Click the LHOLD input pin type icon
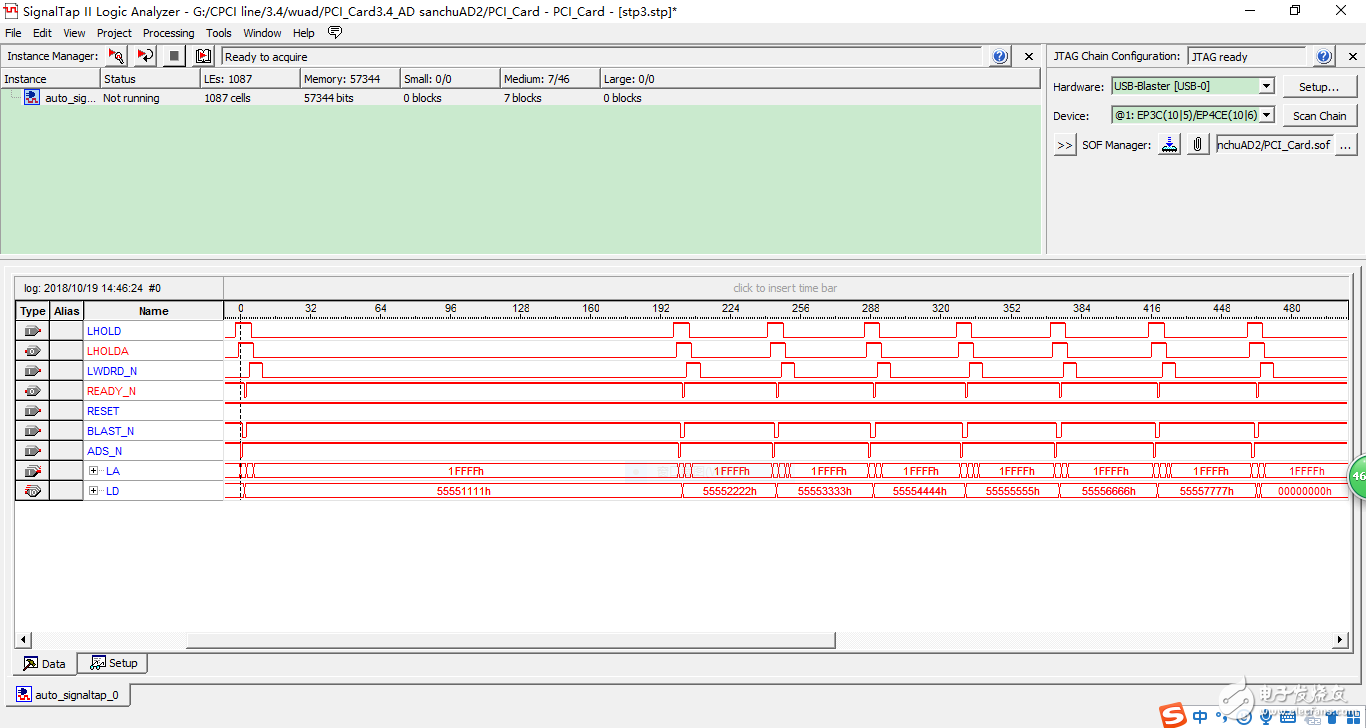The height and width of the screenshot is (728, 1366). 33,331
